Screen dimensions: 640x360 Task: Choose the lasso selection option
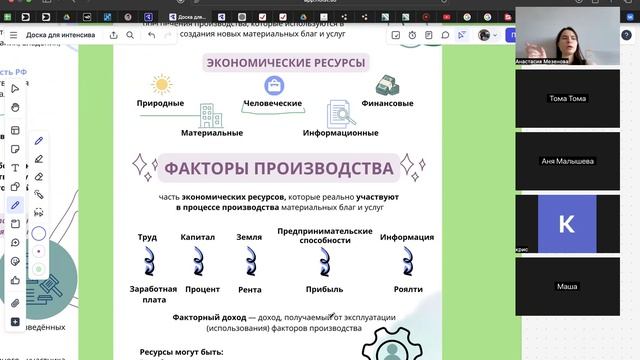point(39,212)
